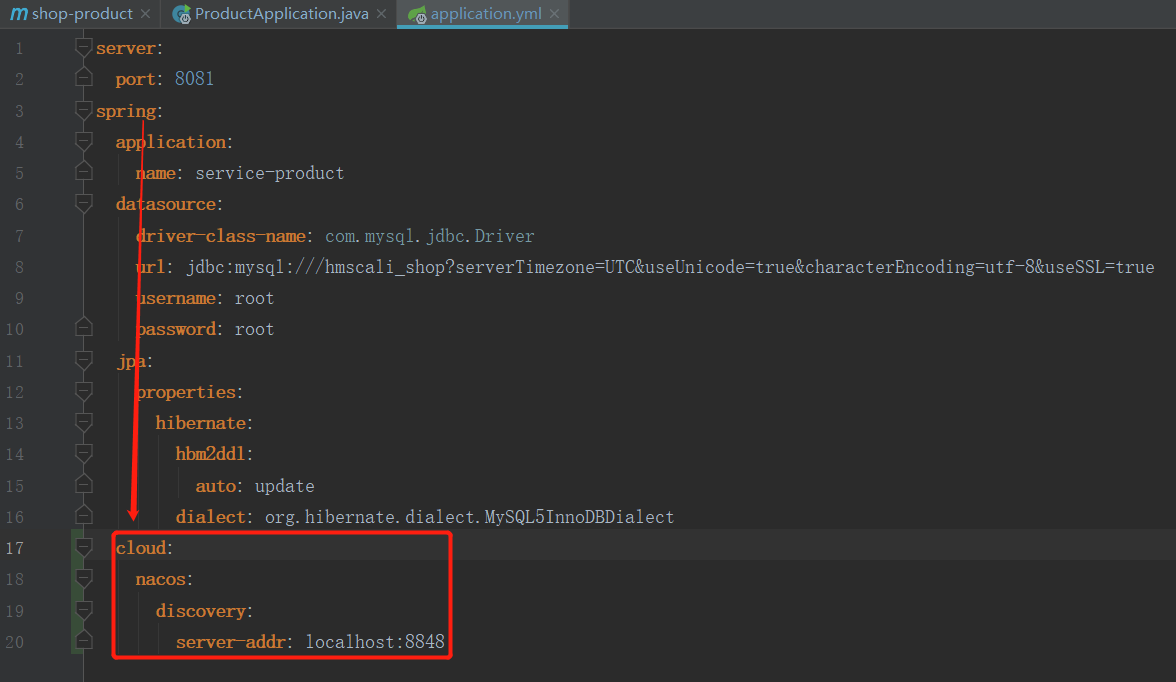Collapse the nacos block on line 18
This screenshot has width=1176, height=682.
click(83, 579)
